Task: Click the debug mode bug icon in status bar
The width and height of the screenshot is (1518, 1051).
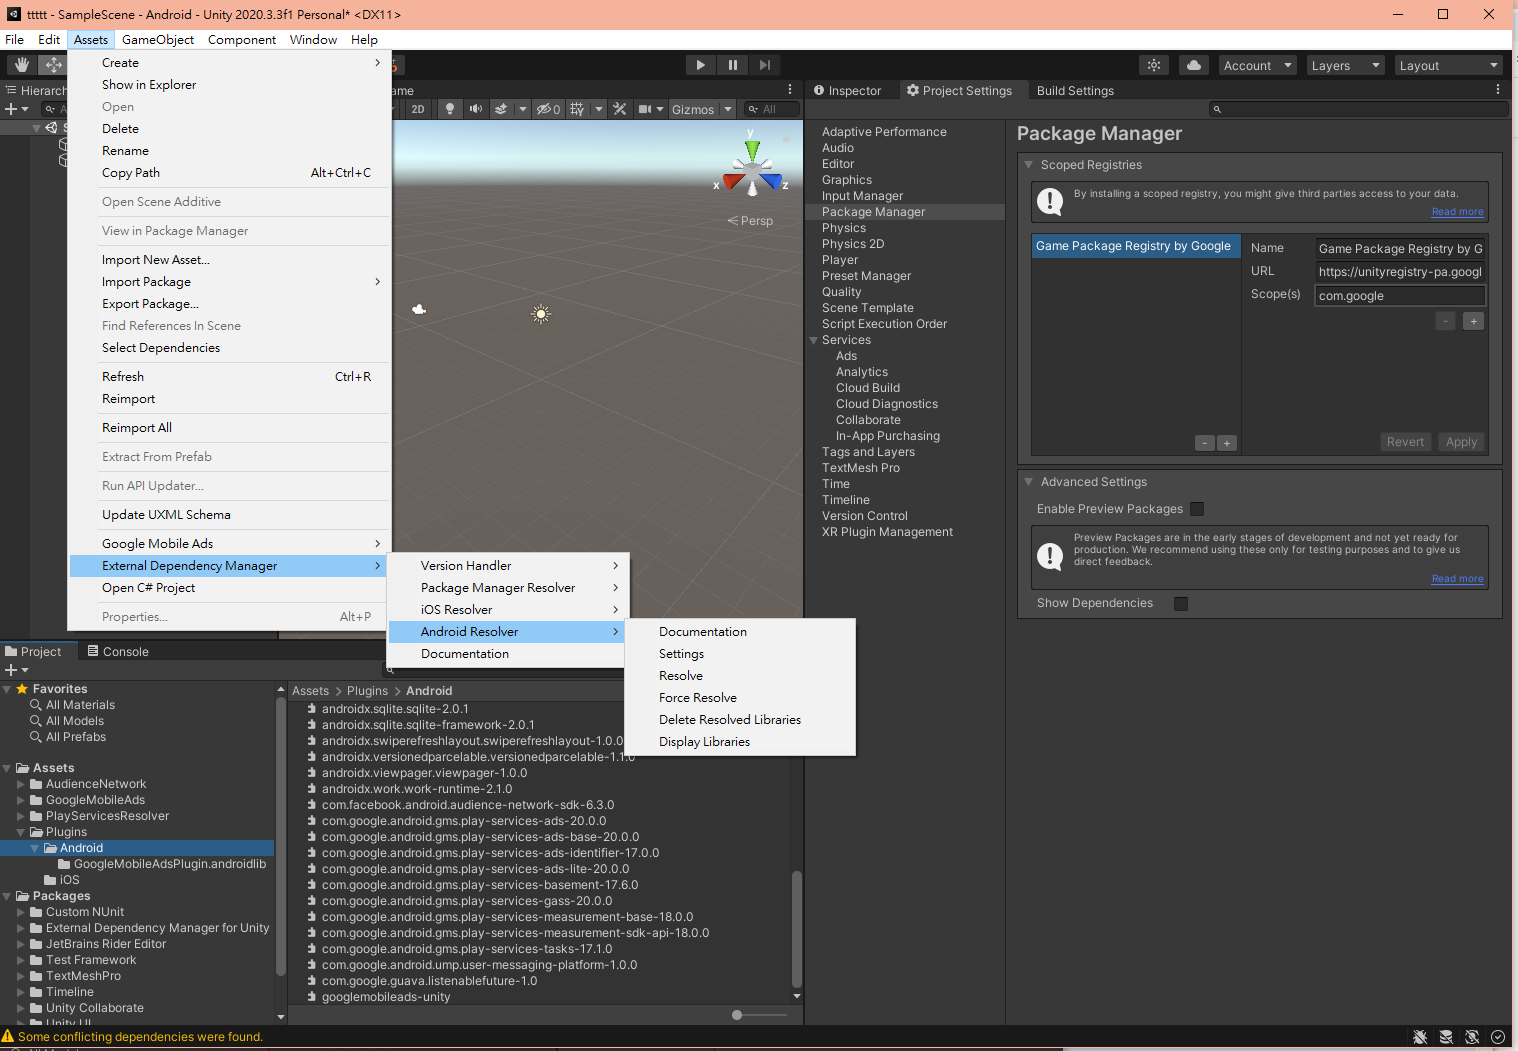Action: point(1420,1037)
